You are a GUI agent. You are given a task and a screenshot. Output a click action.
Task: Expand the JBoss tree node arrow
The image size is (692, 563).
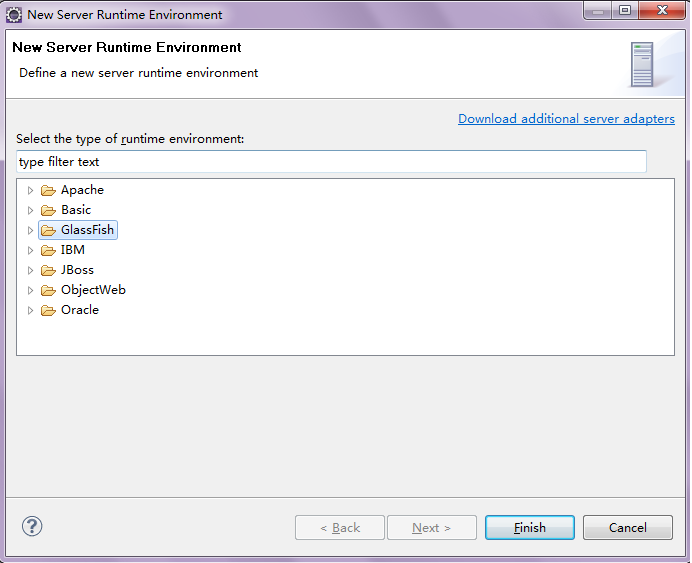click(30, 270)
